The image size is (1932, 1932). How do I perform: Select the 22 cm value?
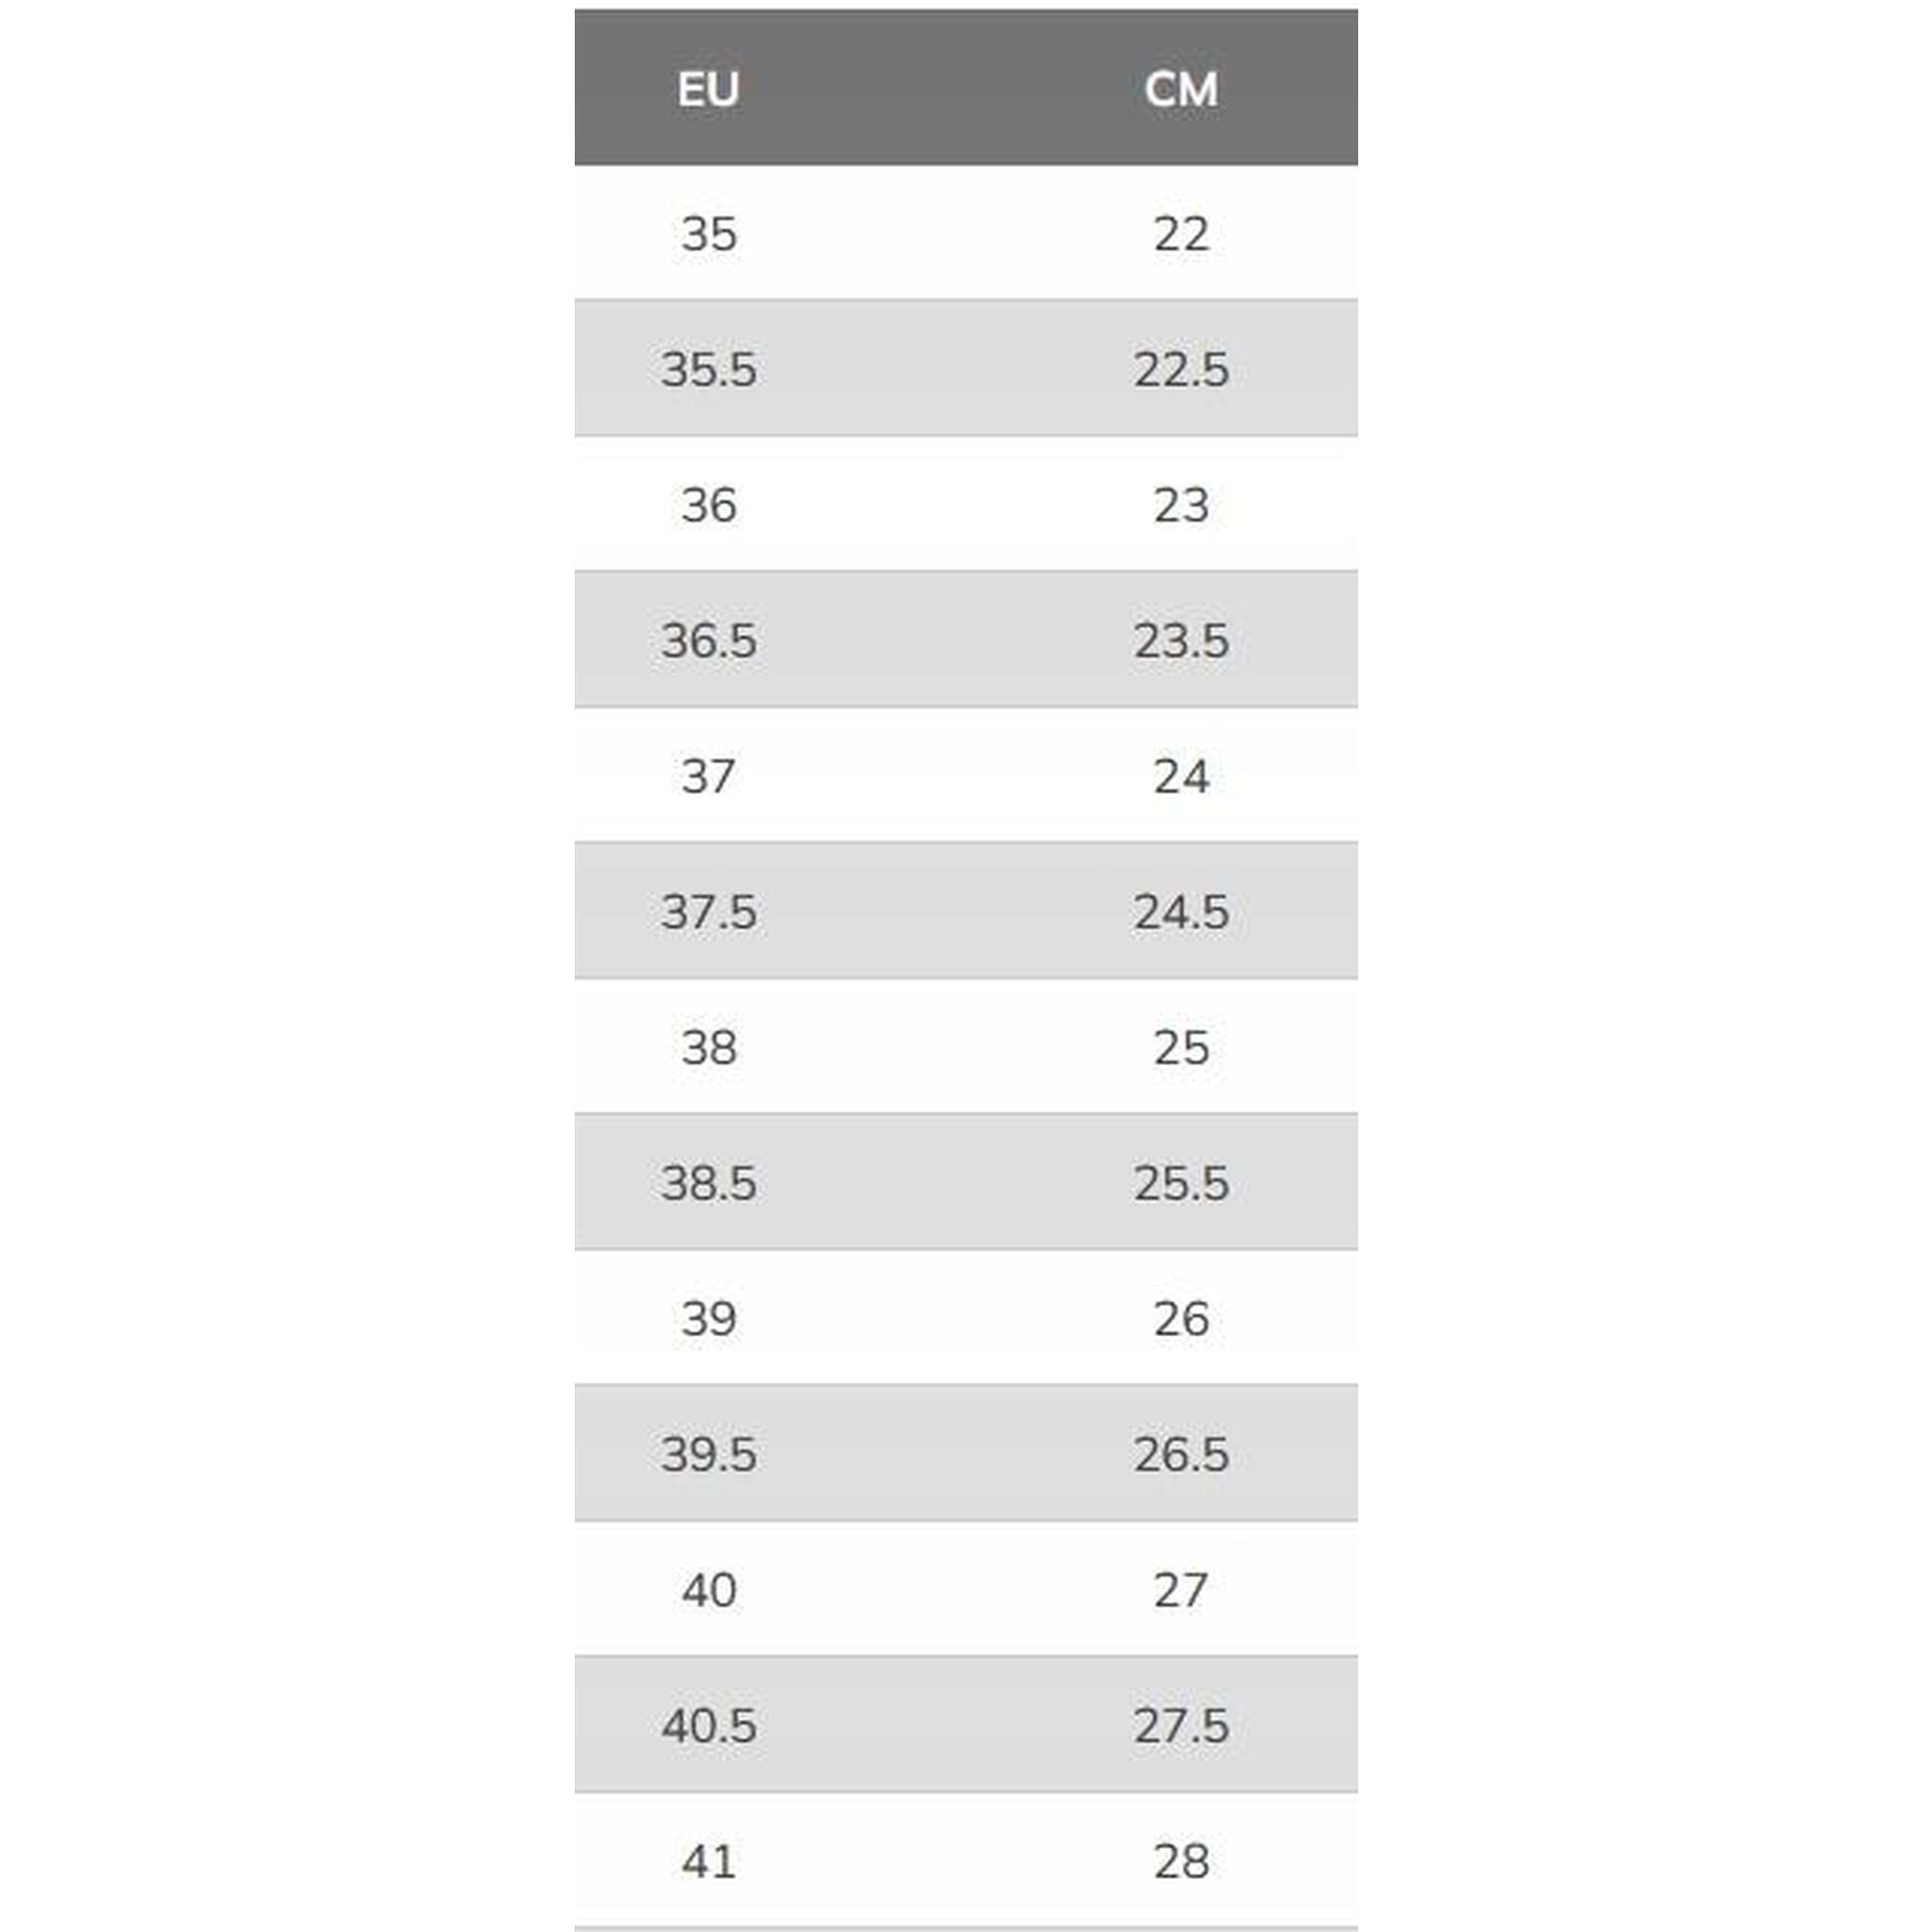1181,234
